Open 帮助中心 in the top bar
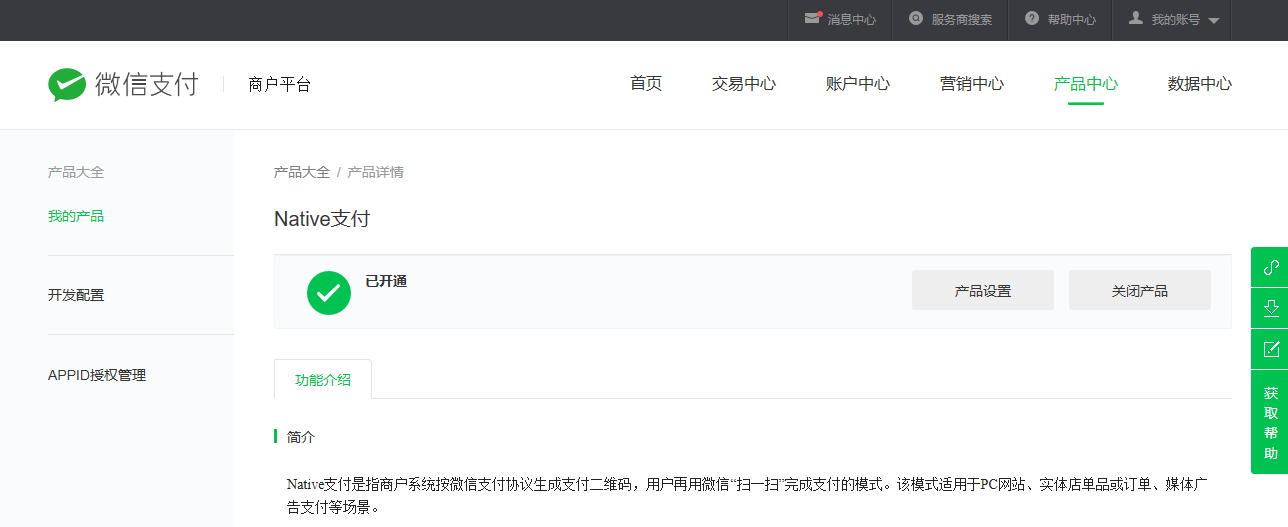1288x527 pixels. click(1072, 20)
